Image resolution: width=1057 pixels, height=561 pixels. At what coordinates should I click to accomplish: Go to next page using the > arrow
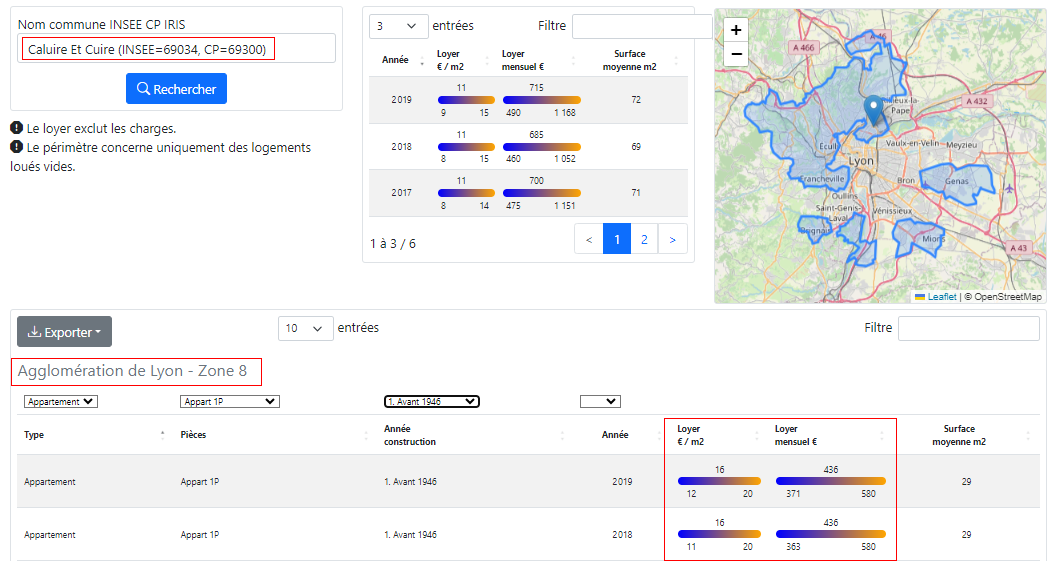pyautogui.click(x=673, y=240)
